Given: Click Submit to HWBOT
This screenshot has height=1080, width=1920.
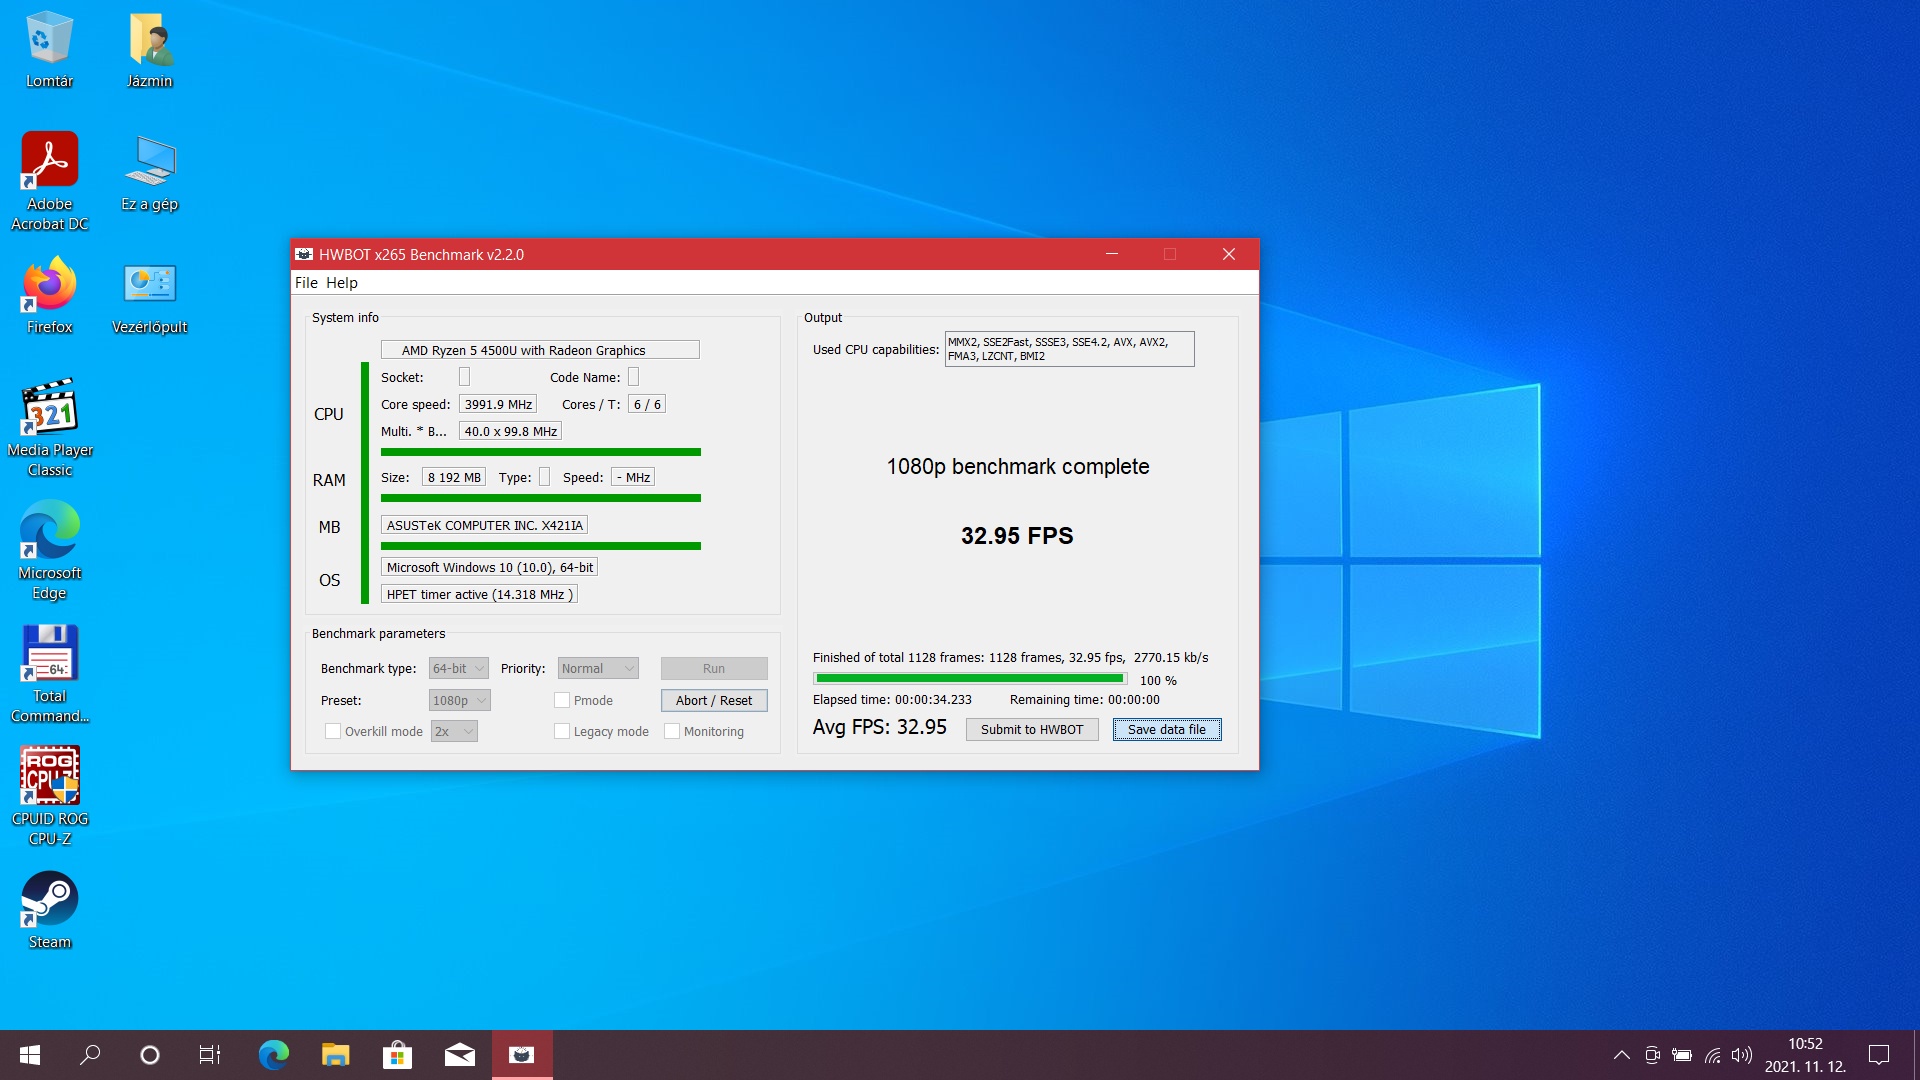Looking at the screenshot, I should [x=1032, y=729].
